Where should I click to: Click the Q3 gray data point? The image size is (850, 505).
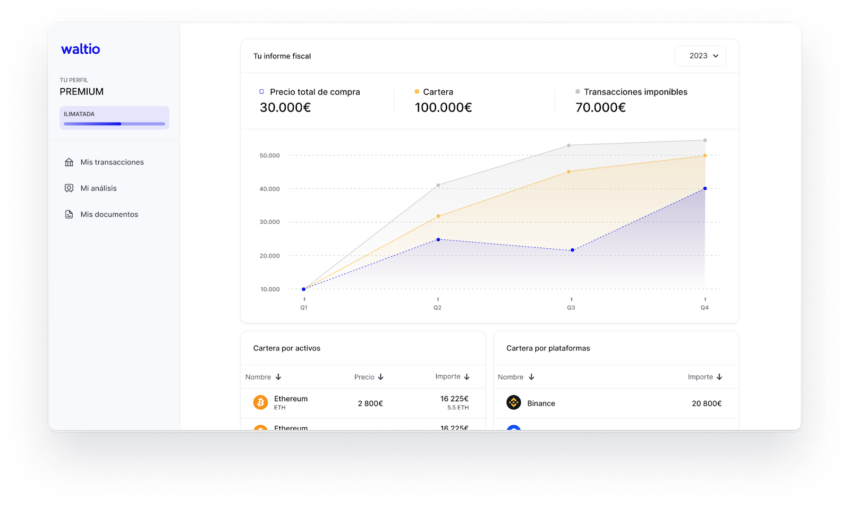(x=569, y=145)
